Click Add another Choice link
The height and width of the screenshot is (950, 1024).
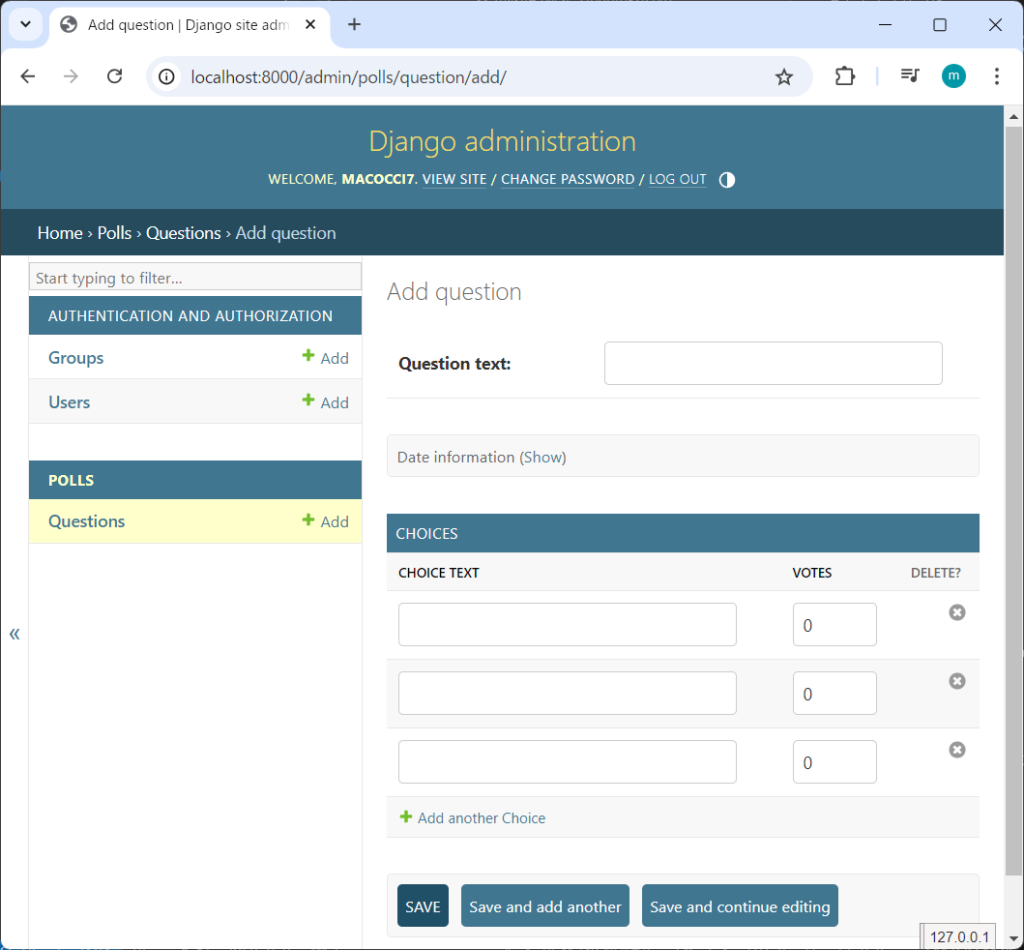(481, 818)
